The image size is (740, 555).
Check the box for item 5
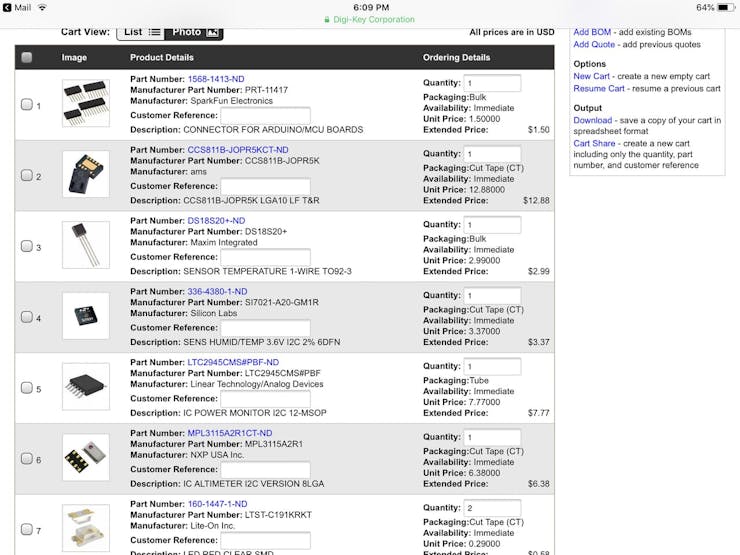click(x=27, y=387)
